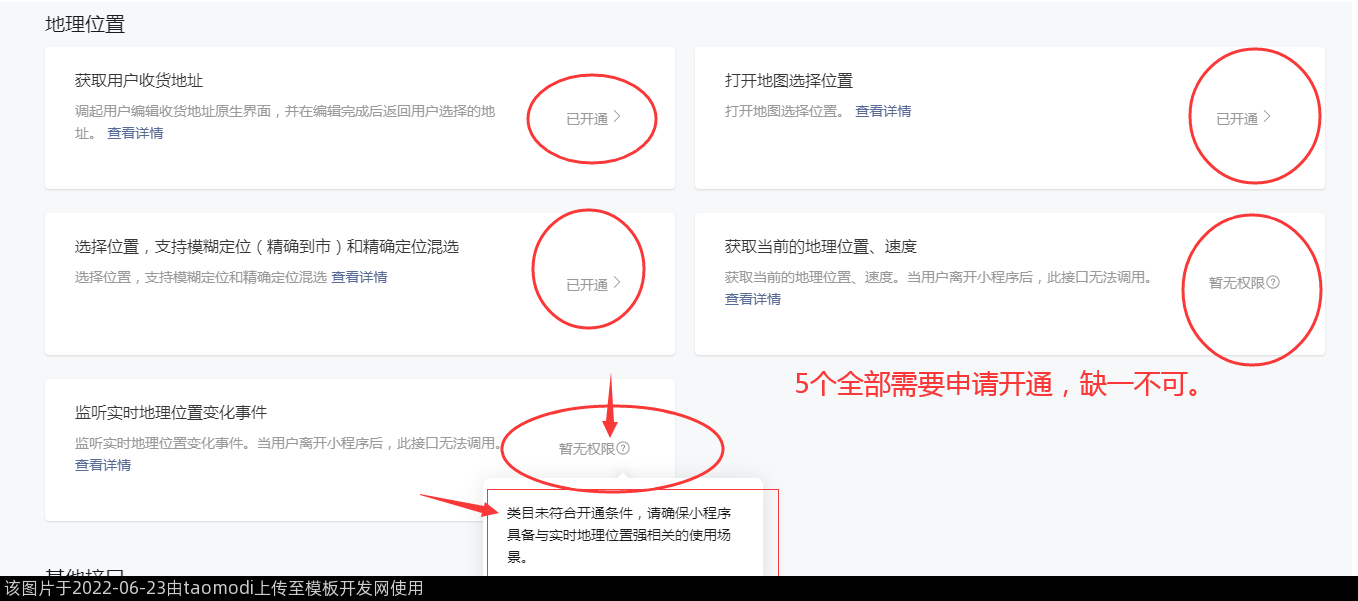Image resolution: width=1358 pixels, height=601 pixels.
Task: Select 暂无权限 label in 监听实时地理位置变化事件 card
Action: pos(587,449)
